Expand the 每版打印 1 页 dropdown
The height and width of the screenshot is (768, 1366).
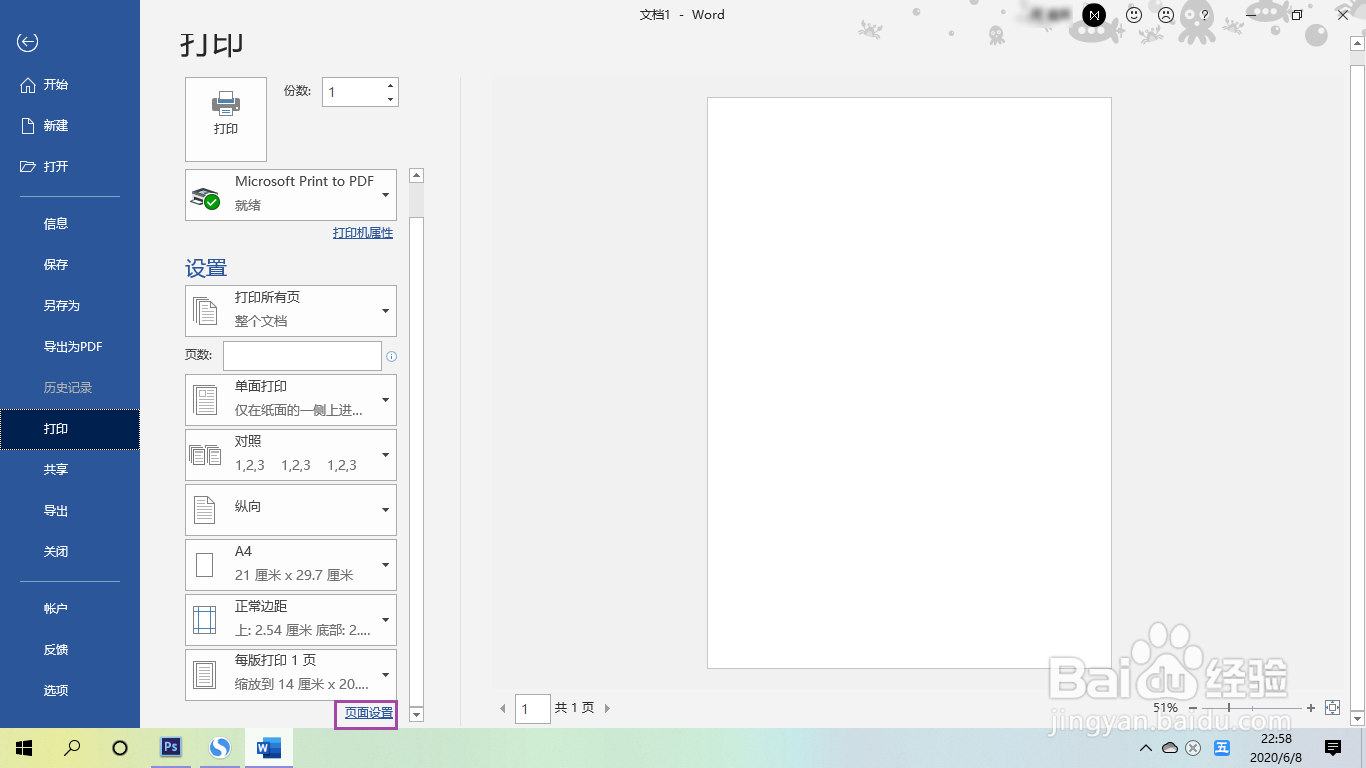click(x=291, y=675)
